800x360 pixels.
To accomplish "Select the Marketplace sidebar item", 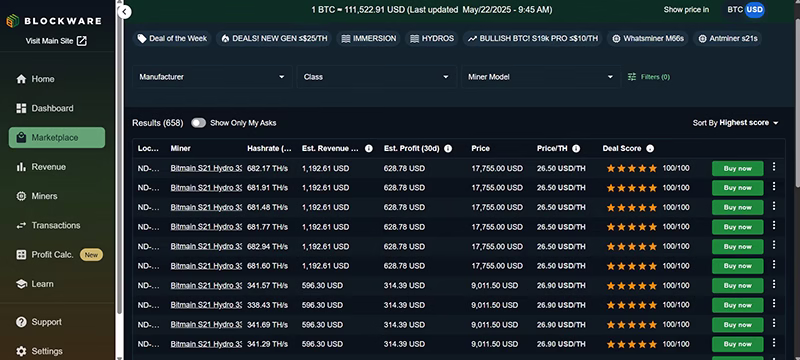I will coord(57,138).
